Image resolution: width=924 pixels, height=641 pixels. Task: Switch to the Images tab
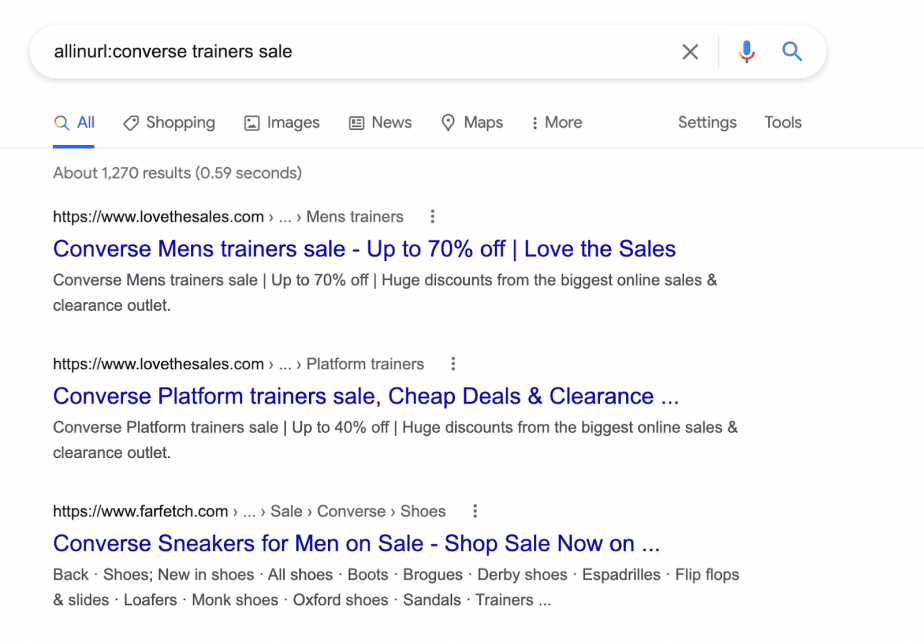coord(282,123)
